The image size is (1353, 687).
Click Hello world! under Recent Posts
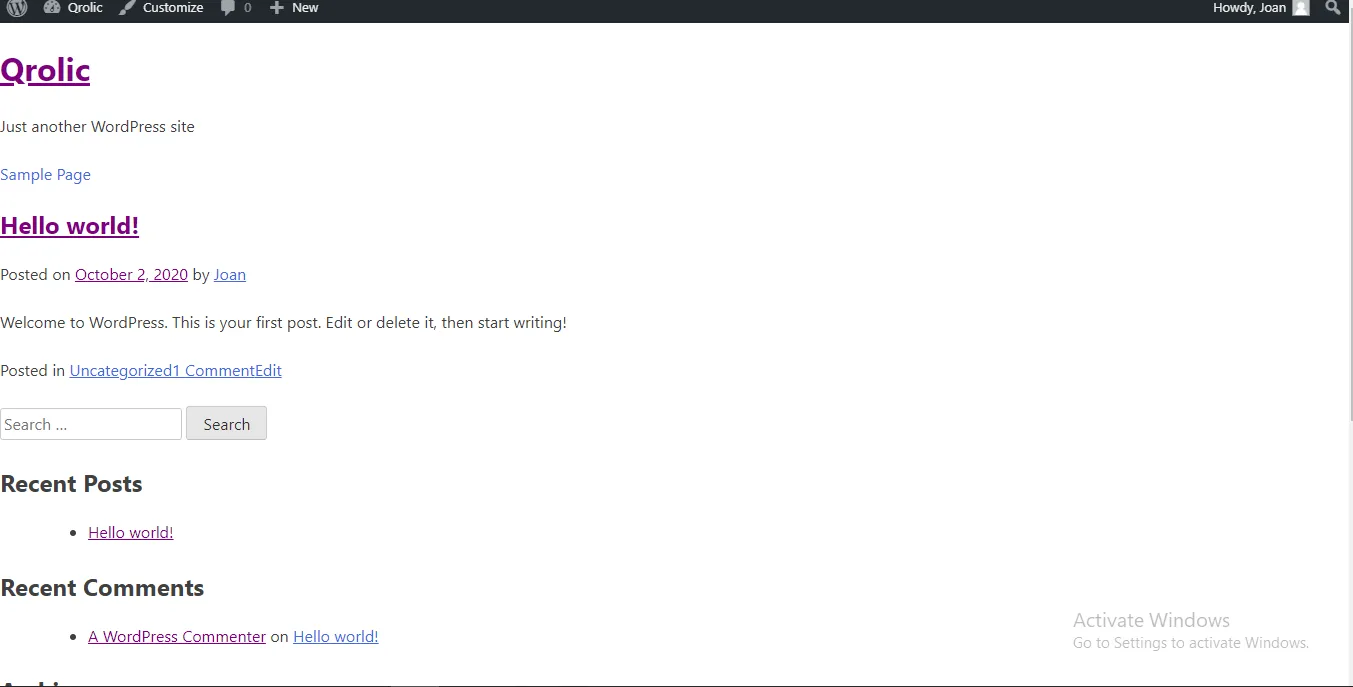(x=130, y=532)
